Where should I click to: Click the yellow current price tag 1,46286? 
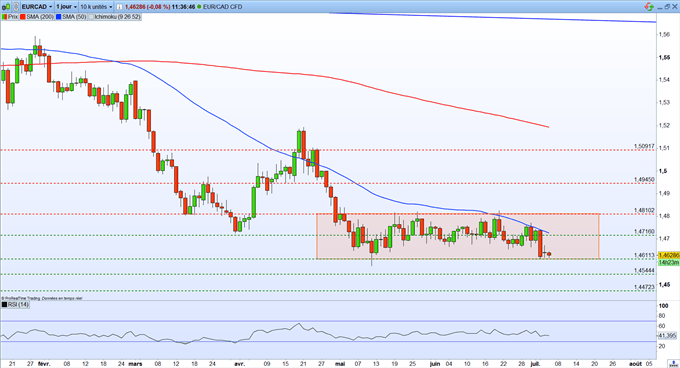coord(669,256)
